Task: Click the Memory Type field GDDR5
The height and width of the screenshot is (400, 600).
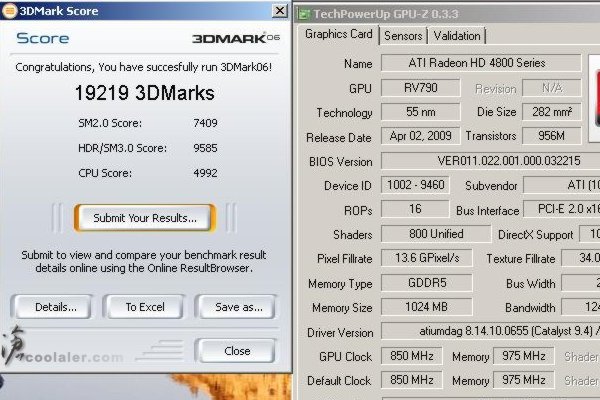Action: 427,283
